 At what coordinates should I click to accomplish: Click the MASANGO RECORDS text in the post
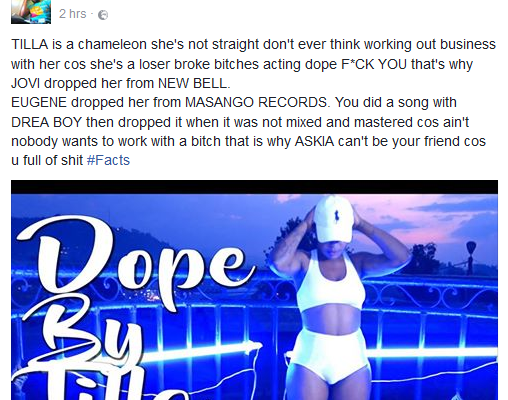[x=256, y=102]
